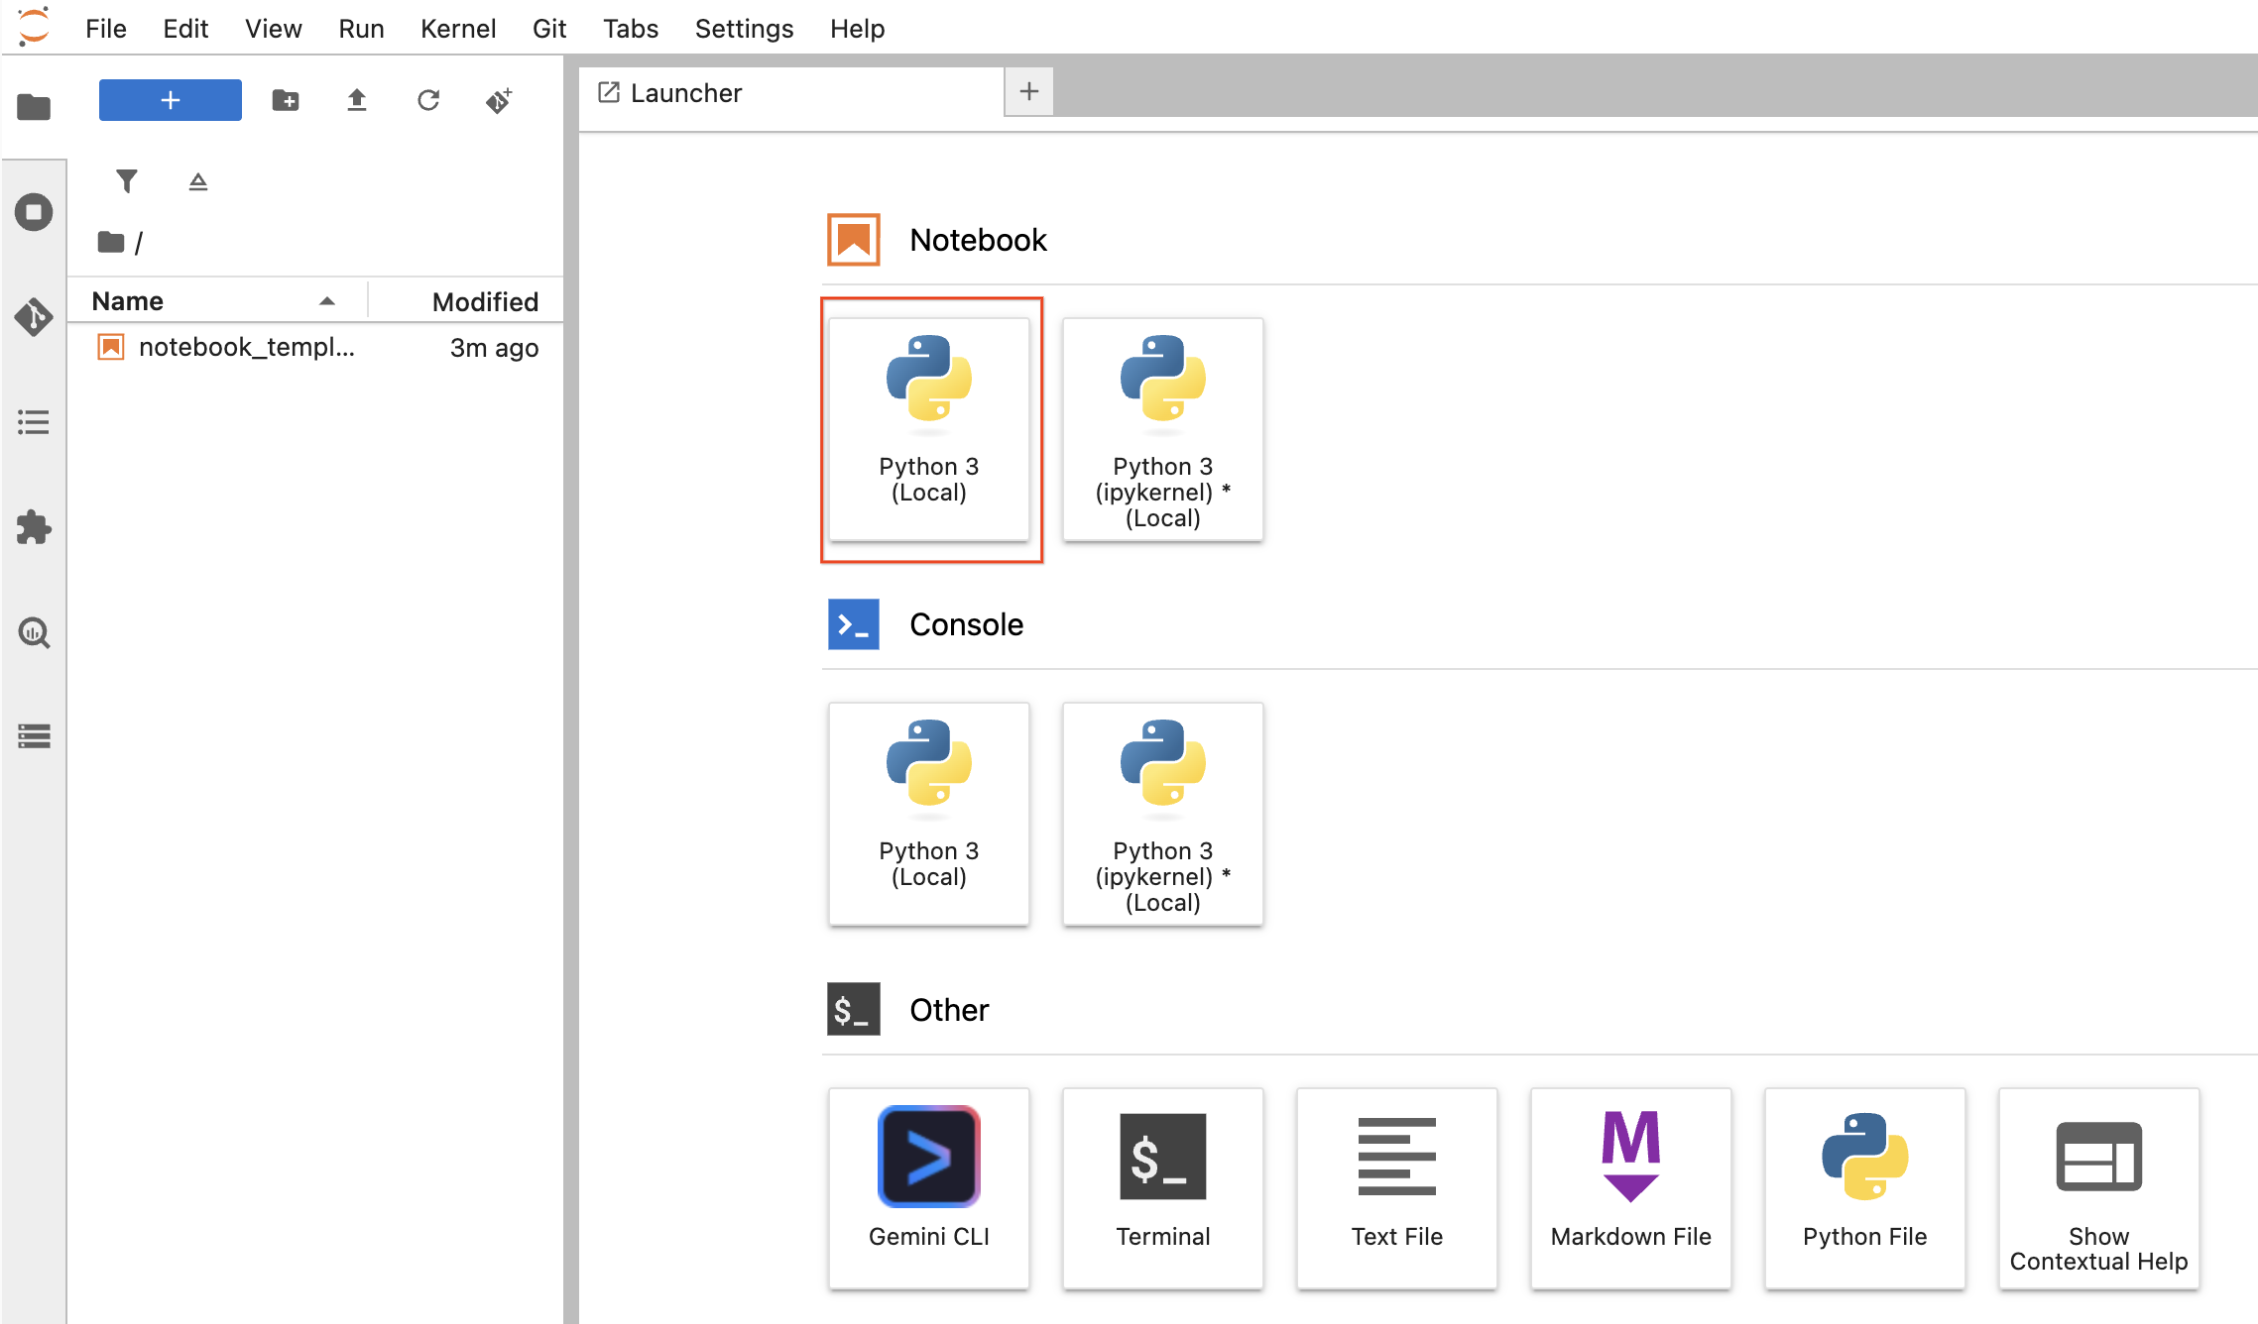Launch Python 3 (Local) console
Image resolution: width=2258 pixels, height=1324 pixels.
coord(929,814)
